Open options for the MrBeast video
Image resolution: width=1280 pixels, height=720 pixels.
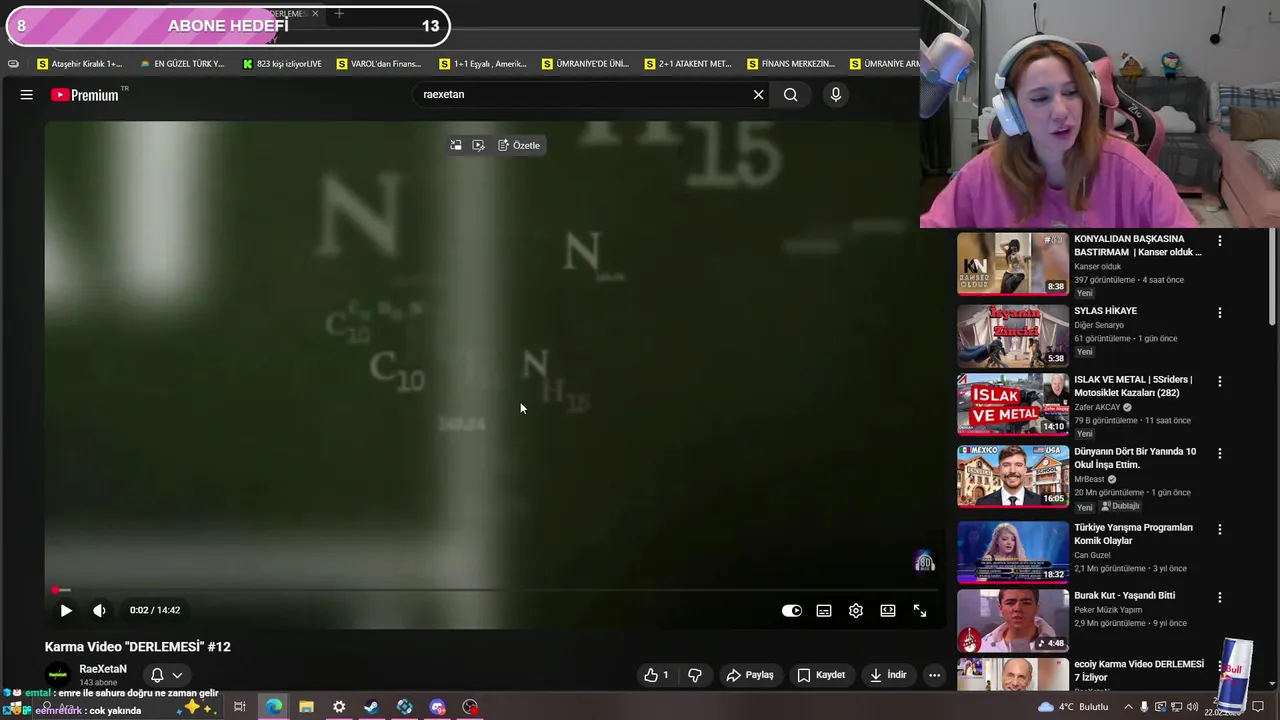1219,453
